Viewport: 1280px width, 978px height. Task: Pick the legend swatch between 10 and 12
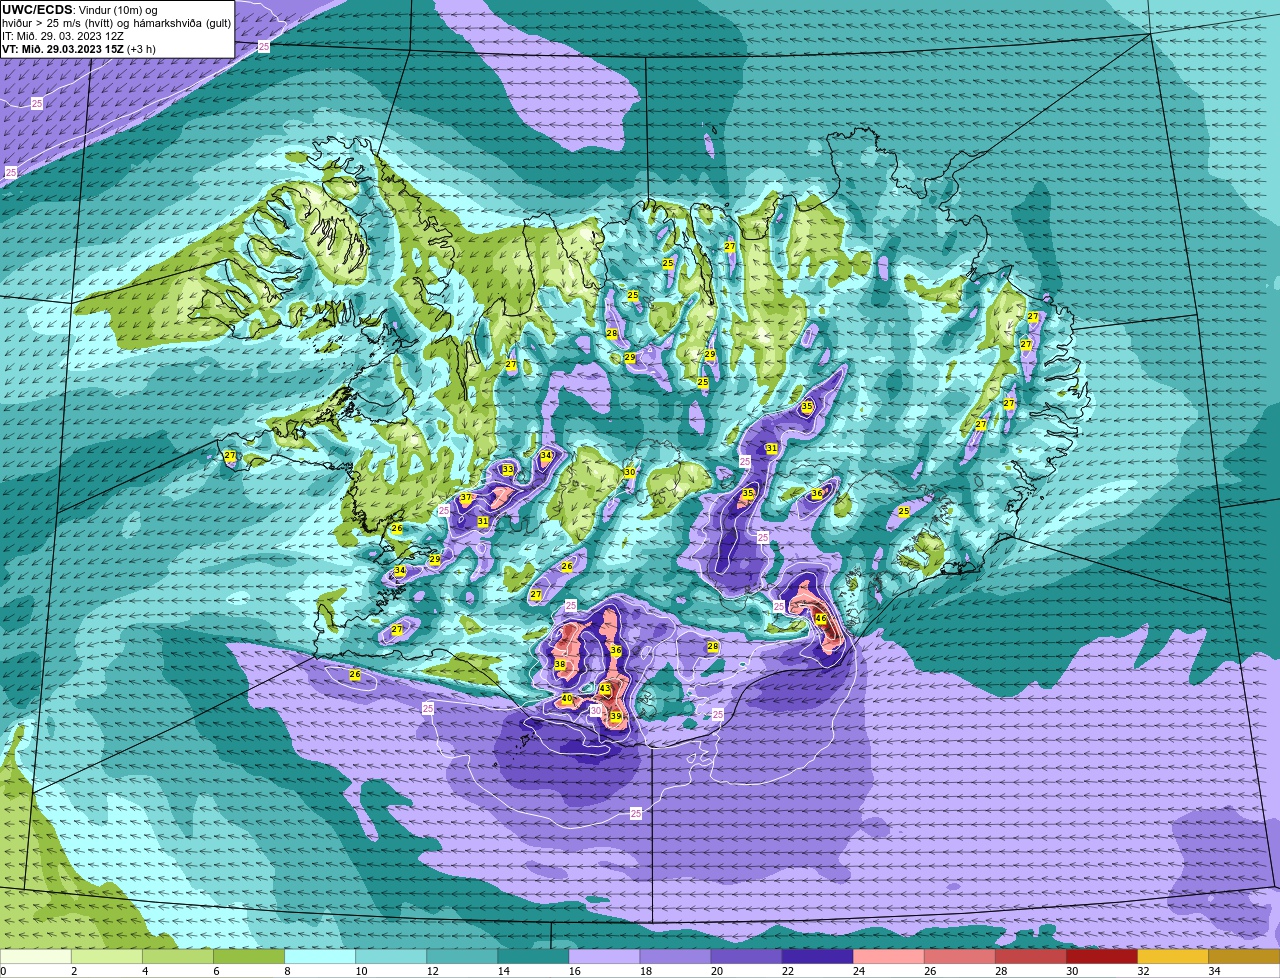click(x=391, y=957)
